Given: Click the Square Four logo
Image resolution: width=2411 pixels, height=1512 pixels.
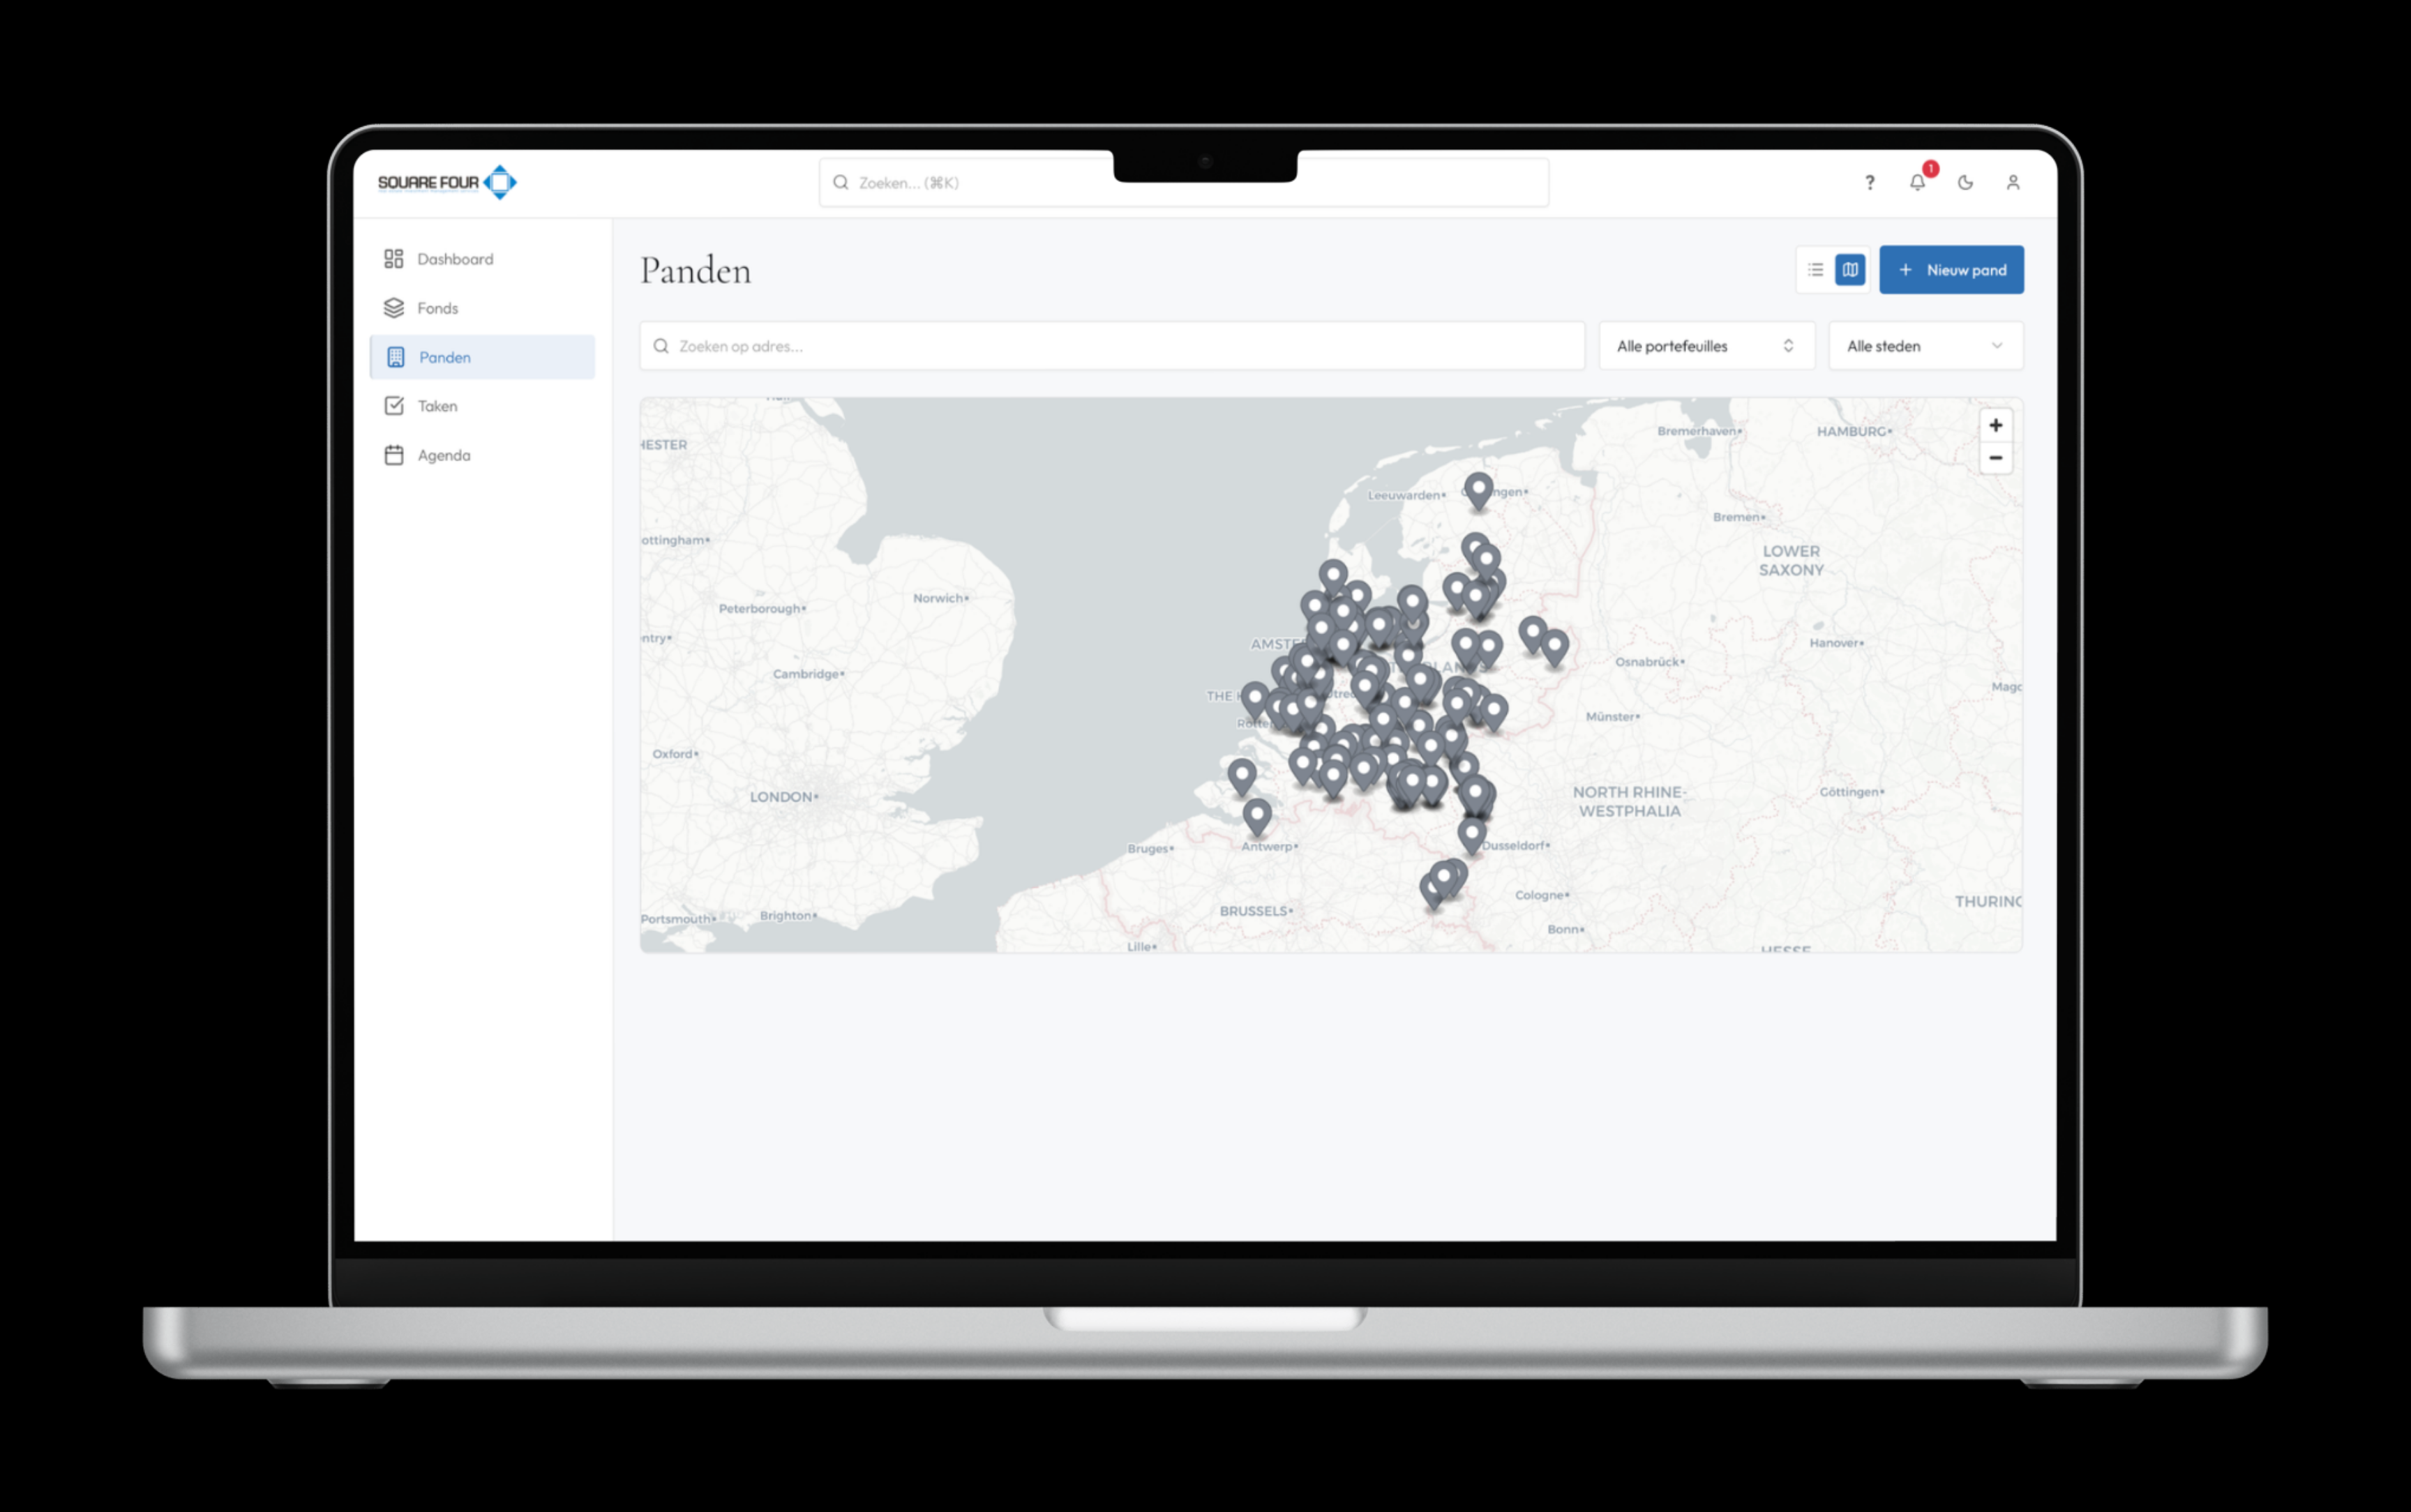Looking at the screenshot, I should pyautogui.click(x=447, y=182).
